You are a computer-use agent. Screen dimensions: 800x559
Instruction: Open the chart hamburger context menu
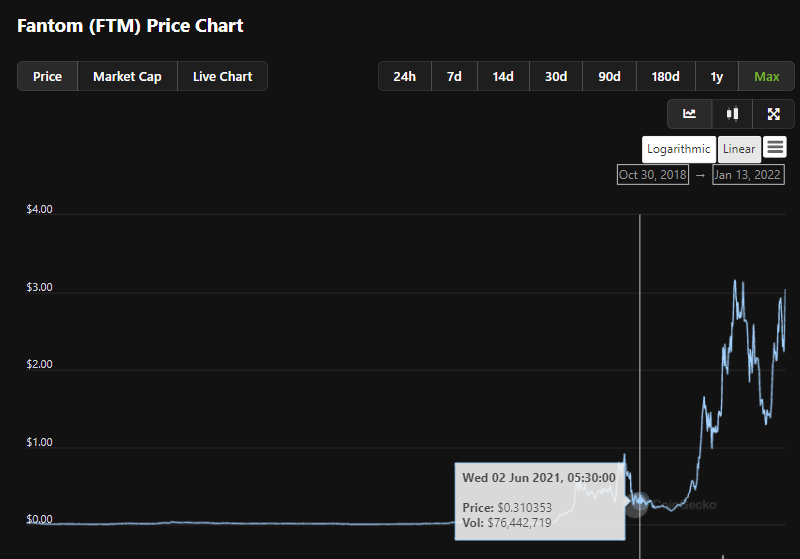(x=775, y=148)
